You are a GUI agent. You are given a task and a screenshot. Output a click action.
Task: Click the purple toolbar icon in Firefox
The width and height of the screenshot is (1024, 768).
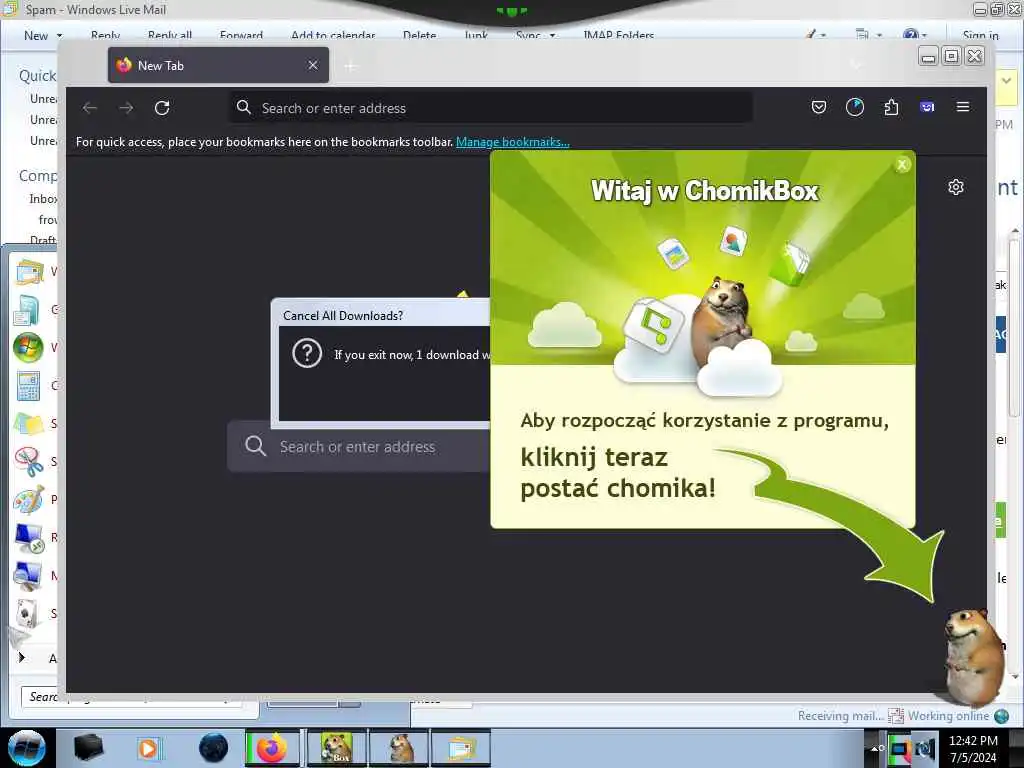tap(927, 107)
